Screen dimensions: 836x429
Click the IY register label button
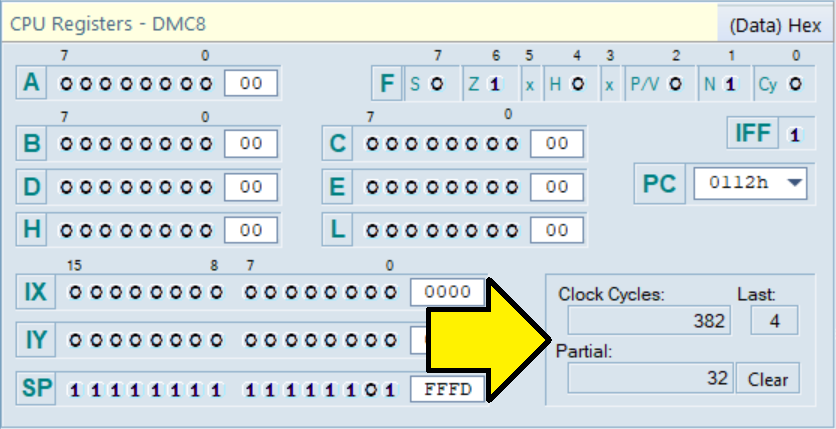(36, 339)
